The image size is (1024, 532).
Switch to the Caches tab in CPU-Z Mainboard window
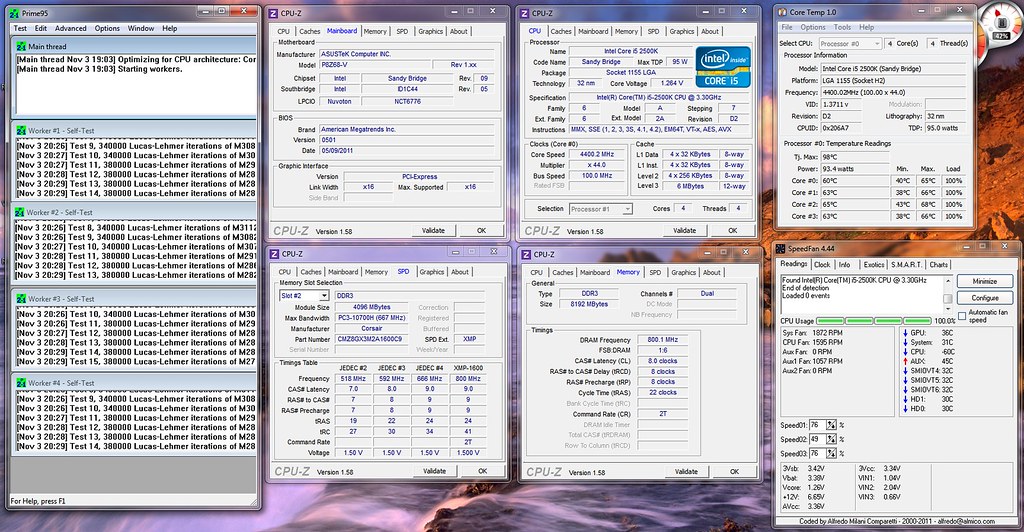pos(310,31)
